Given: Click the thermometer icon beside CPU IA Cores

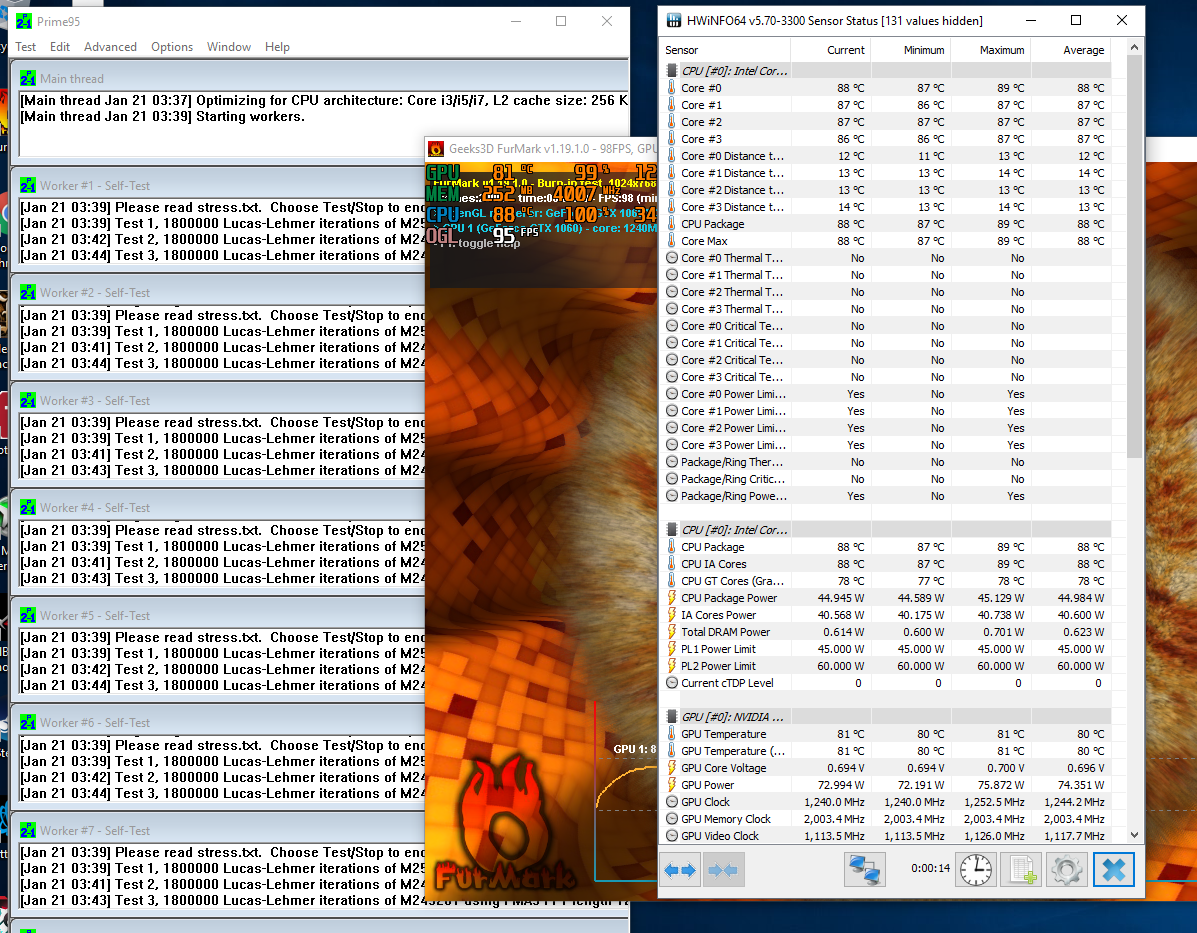Looking at the screenshot, I should pos(672,563).
